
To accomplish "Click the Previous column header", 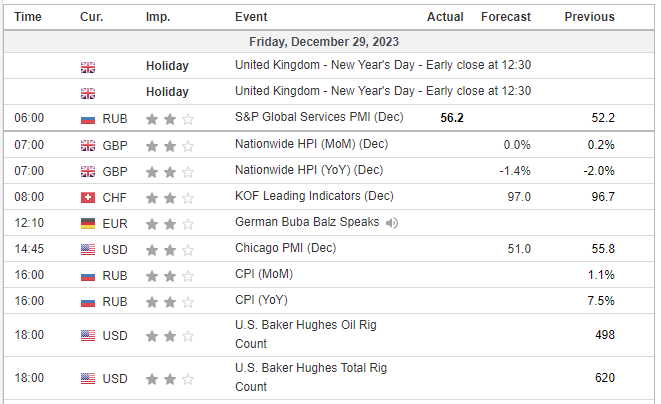I will pos(589,17).
